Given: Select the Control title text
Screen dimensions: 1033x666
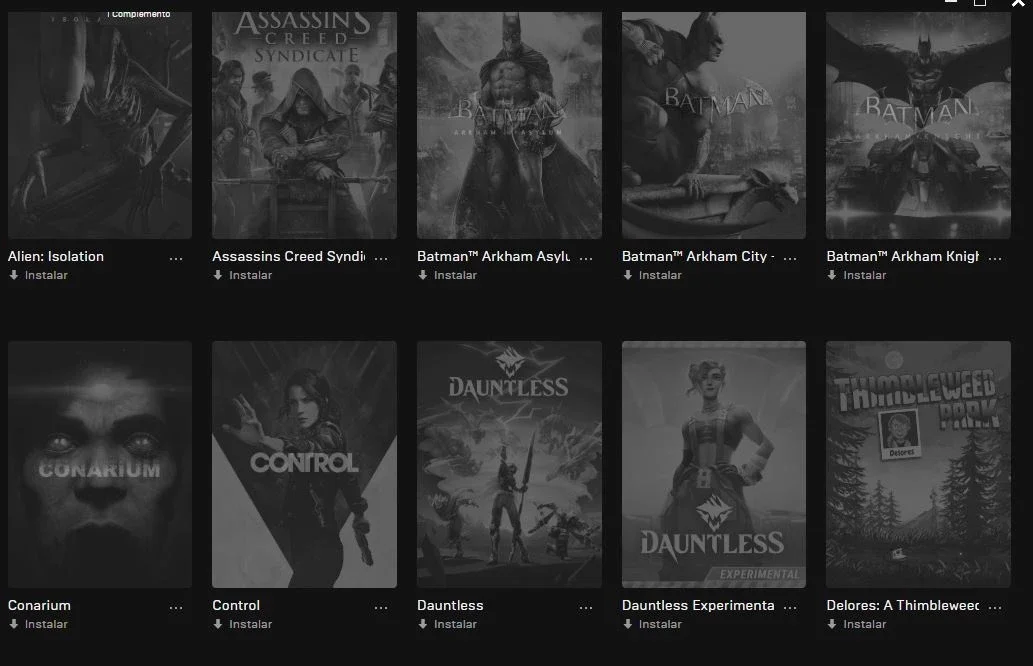Looking at the screenshot, I should [x=236, y=605].
